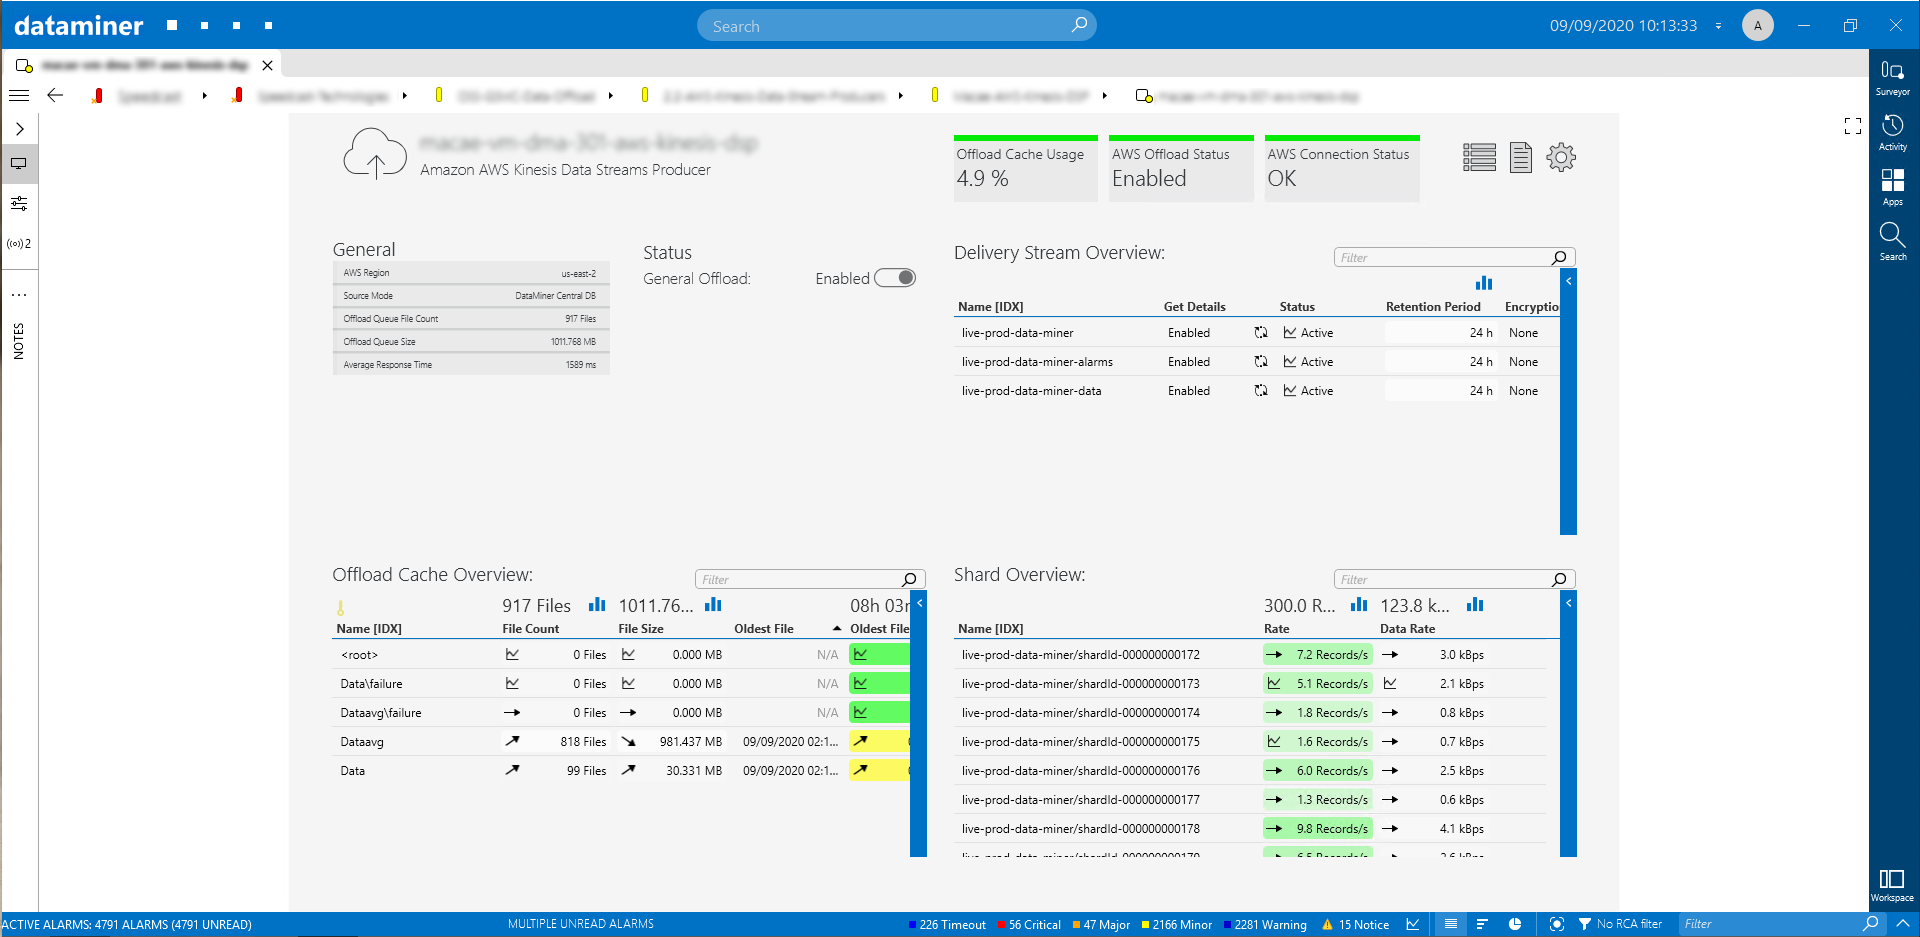Click the Delivery Stream Overview filter box
1920x937 pixels.
pyautogui.click(x=1454, y=258)
